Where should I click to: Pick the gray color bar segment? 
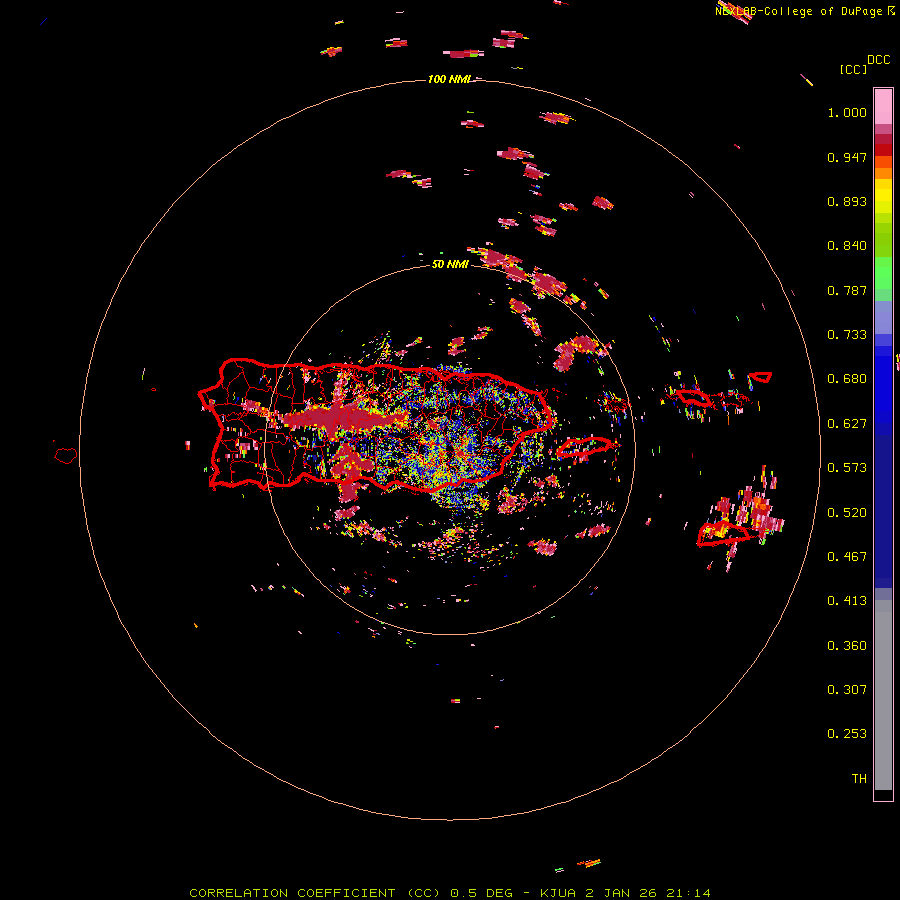click(x=883, y=695)
